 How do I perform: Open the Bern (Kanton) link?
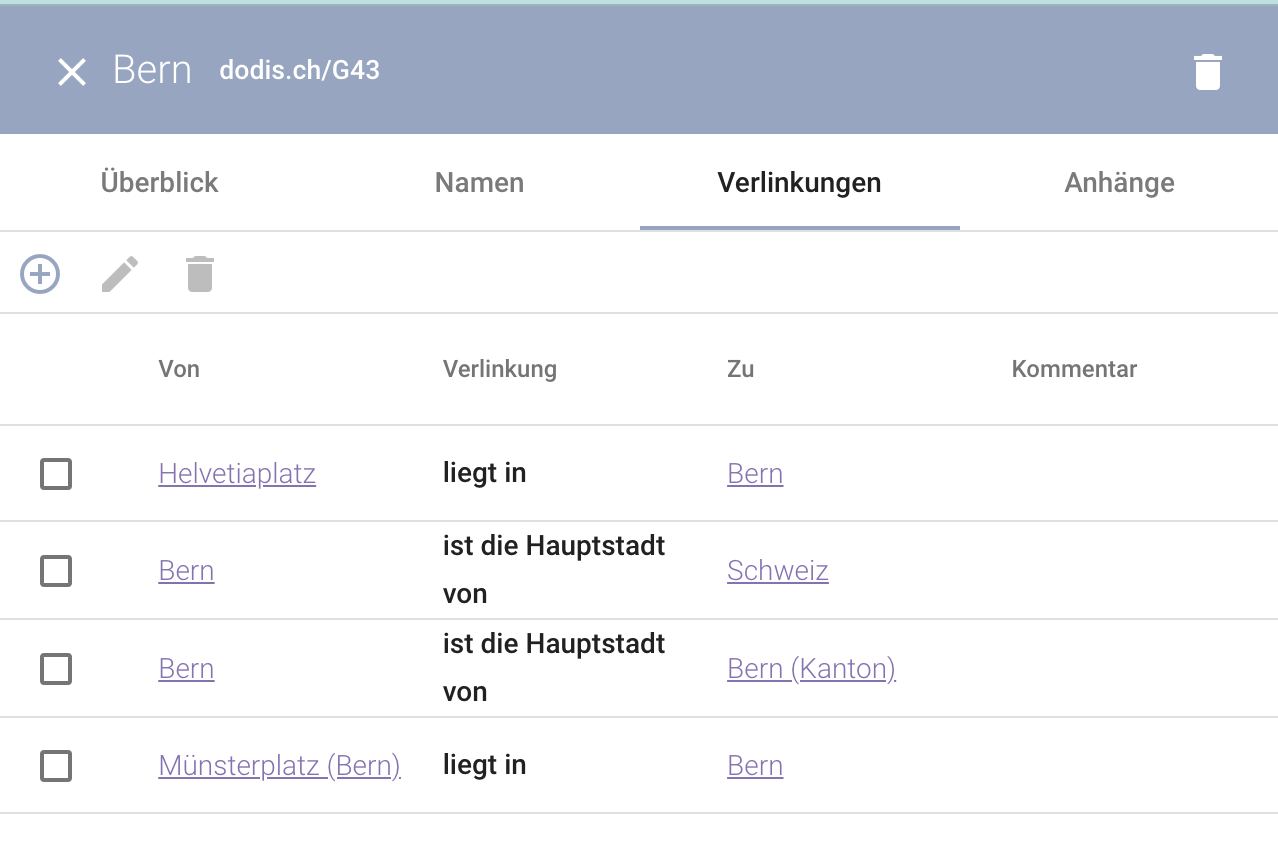coord(811,669)
